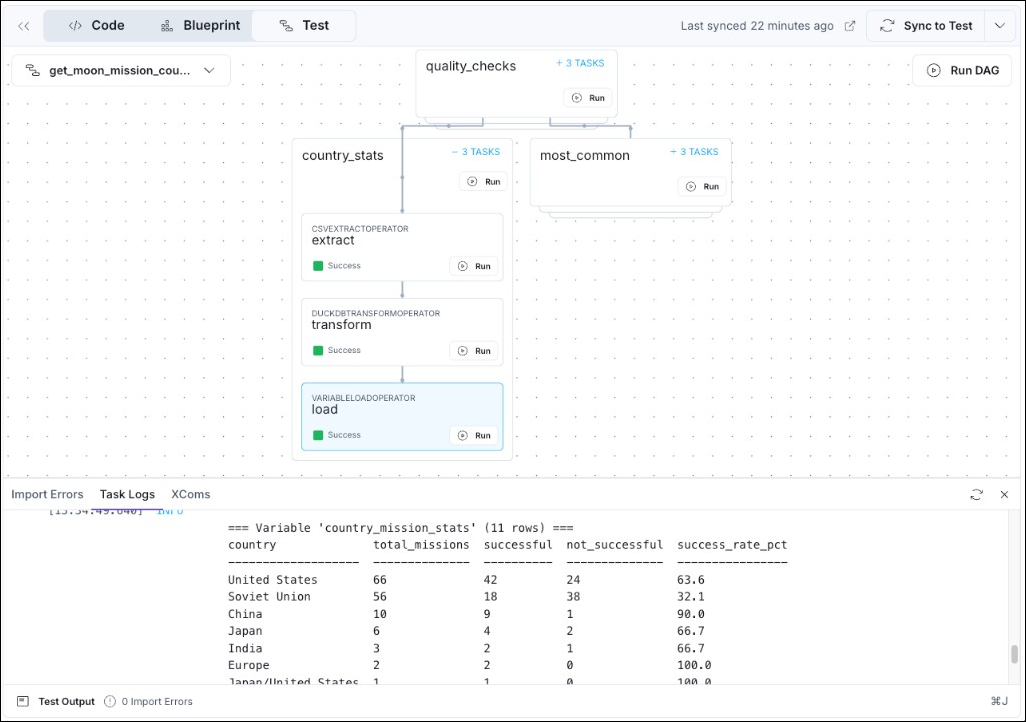The height and width of the screenshot is (722, 1026).
Task: Open the XComs tab
Action: click(190, 494)
